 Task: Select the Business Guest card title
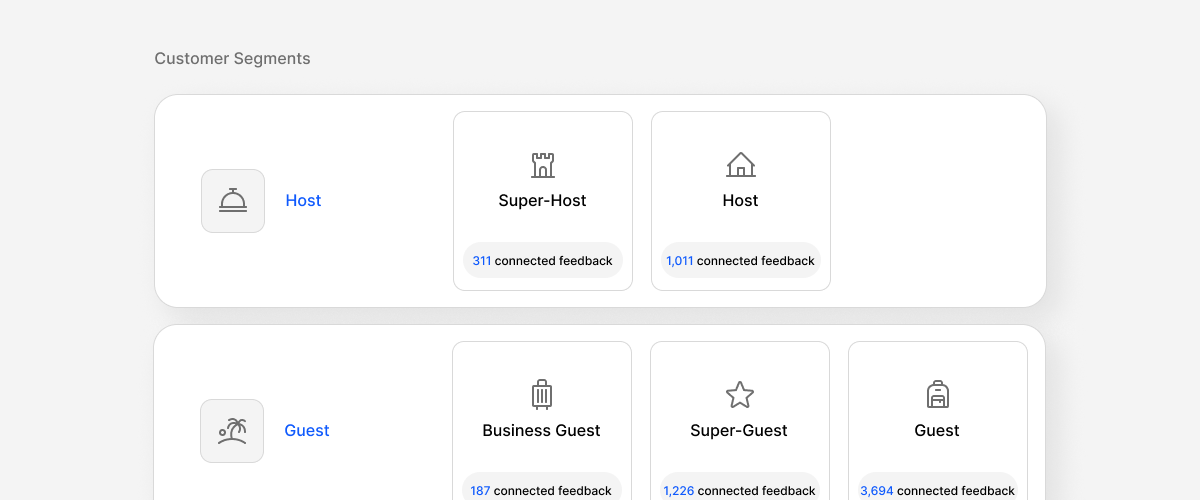pyautogui.click(x=541, y=431)
